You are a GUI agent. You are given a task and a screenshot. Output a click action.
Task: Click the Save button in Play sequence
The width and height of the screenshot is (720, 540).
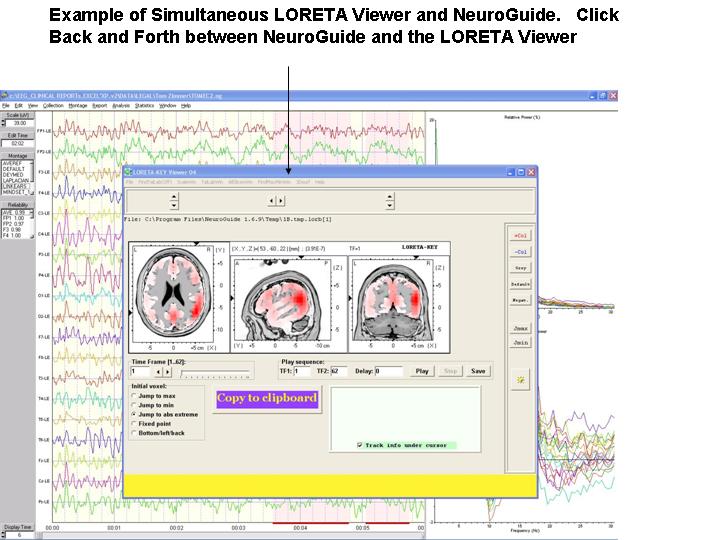pos(478,371)
